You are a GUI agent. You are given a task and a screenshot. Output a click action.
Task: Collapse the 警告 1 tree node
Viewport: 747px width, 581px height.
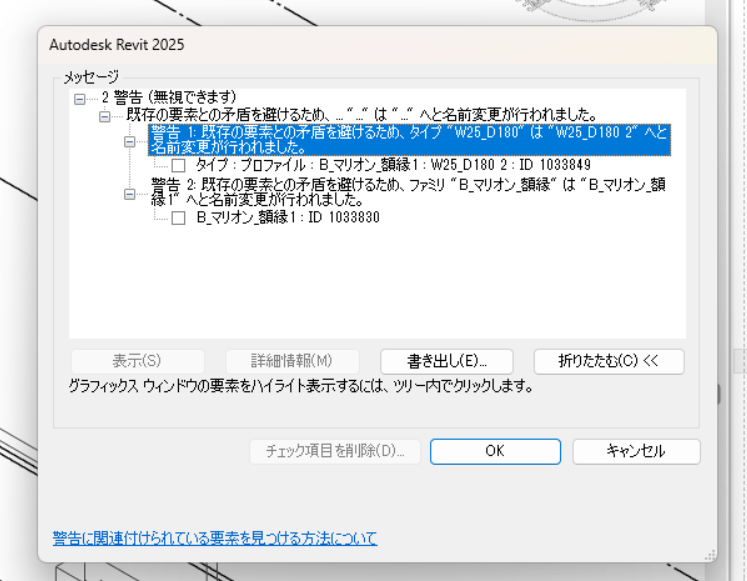(x=129, y=142)
